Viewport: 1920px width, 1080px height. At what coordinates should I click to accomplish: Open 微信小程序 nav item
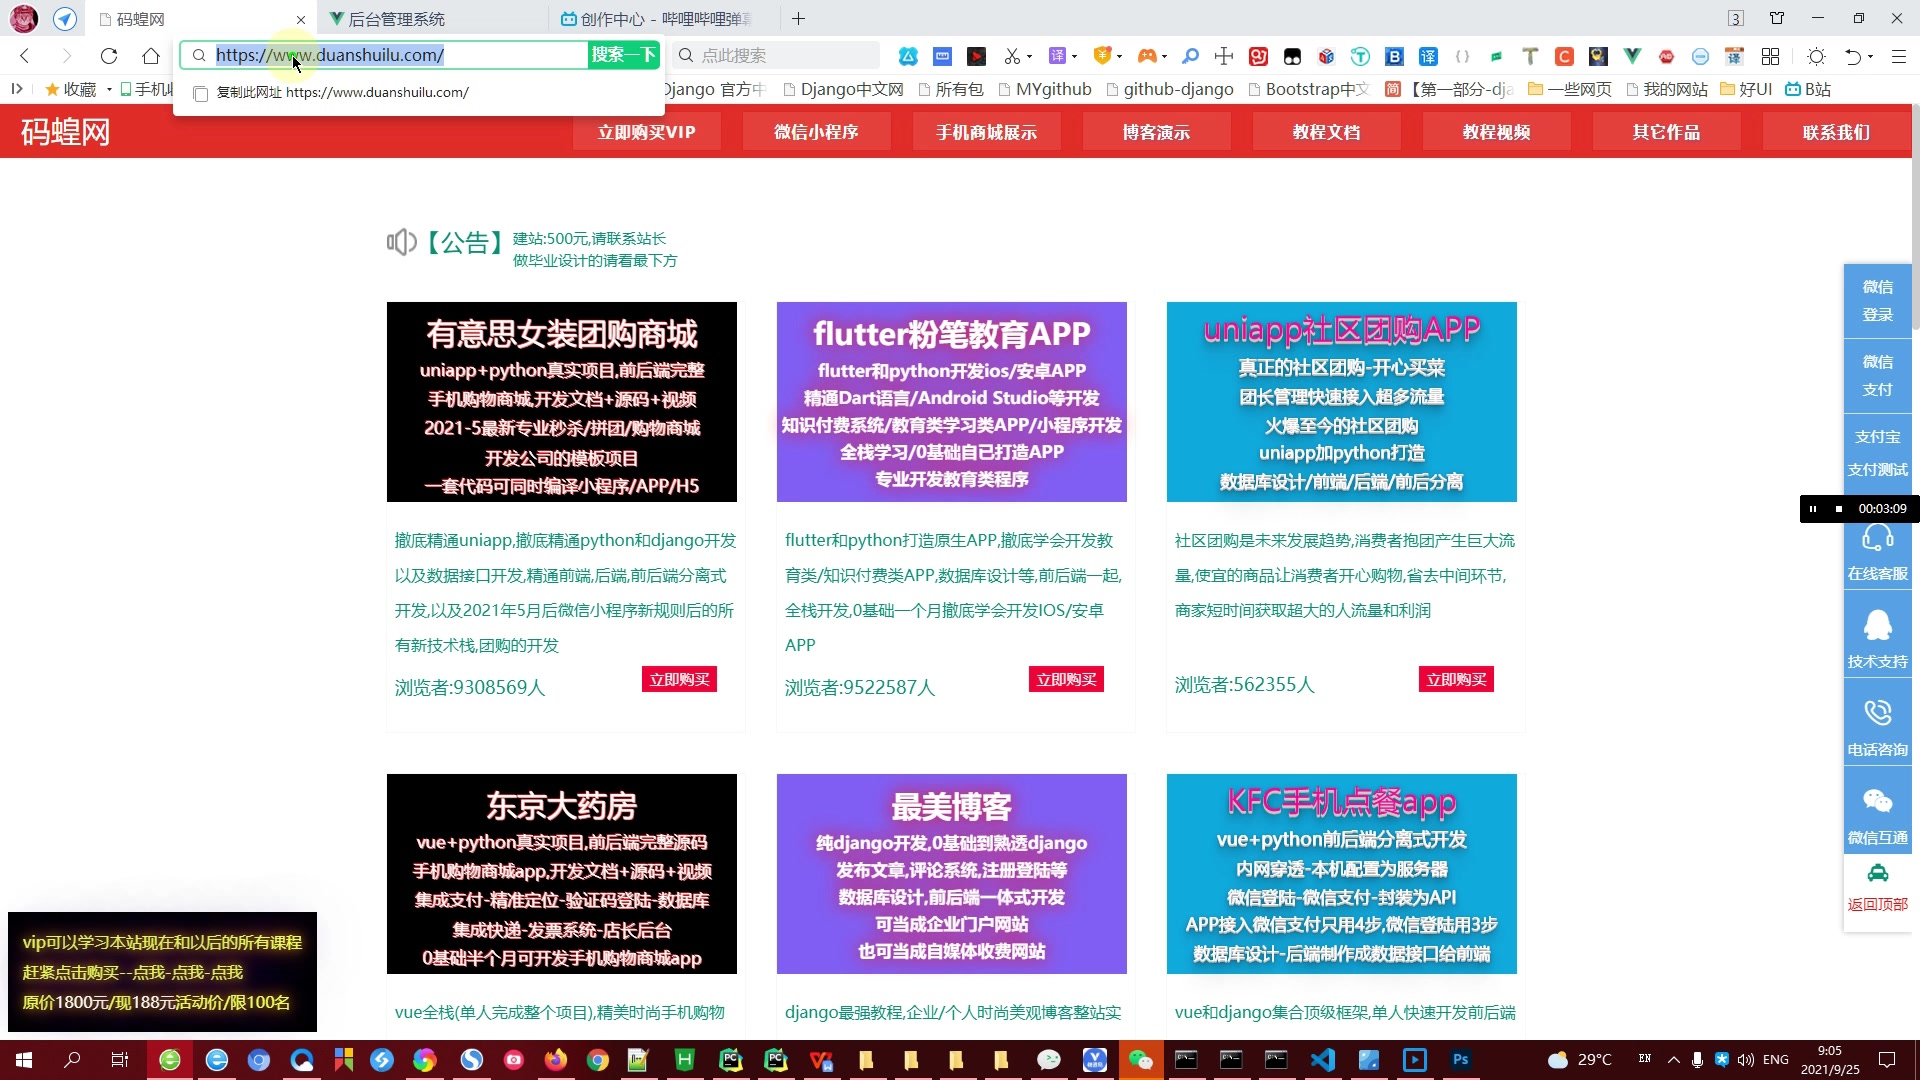click(817, 132)
